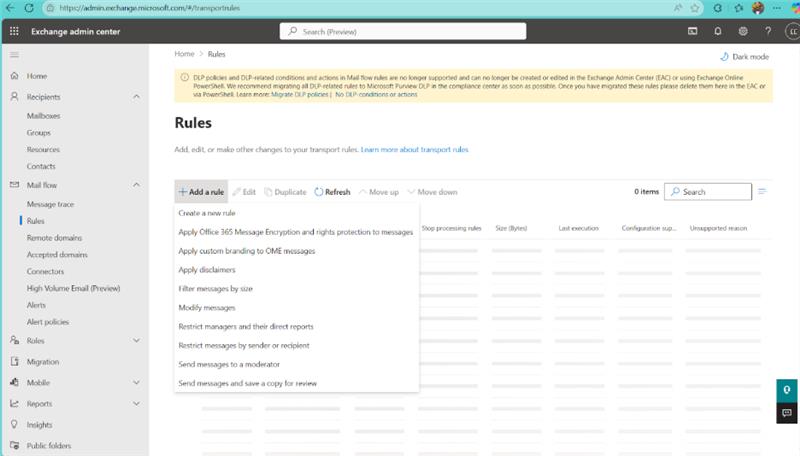Image resolution: width=800 pixels, height=456 pixels.
Task: Click Move up in the toolbar
Action: (x=379, y=192)
